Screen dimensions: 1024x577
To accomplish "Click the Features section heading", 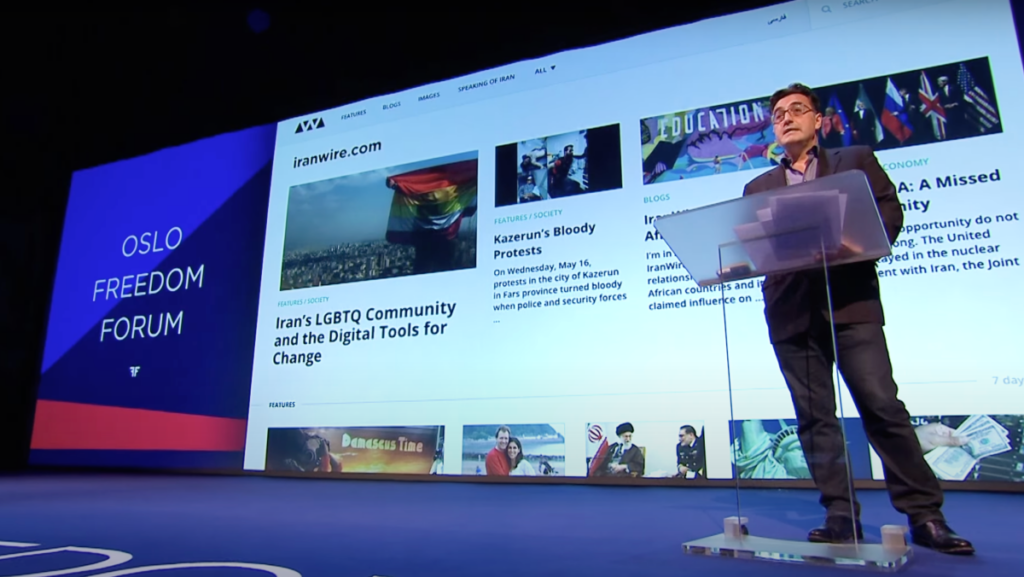I will (282, 405).
